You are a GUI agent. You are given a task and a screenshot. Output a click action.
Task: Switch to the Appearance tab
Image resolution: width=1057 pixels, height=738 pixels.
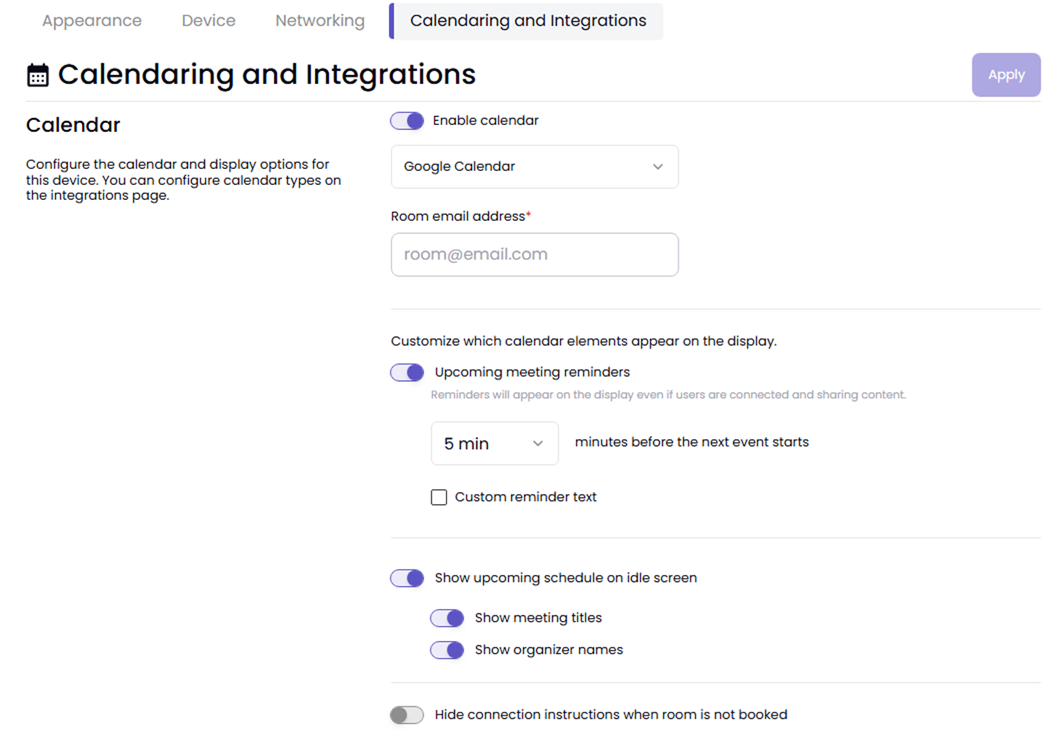[x=92, y=21]
